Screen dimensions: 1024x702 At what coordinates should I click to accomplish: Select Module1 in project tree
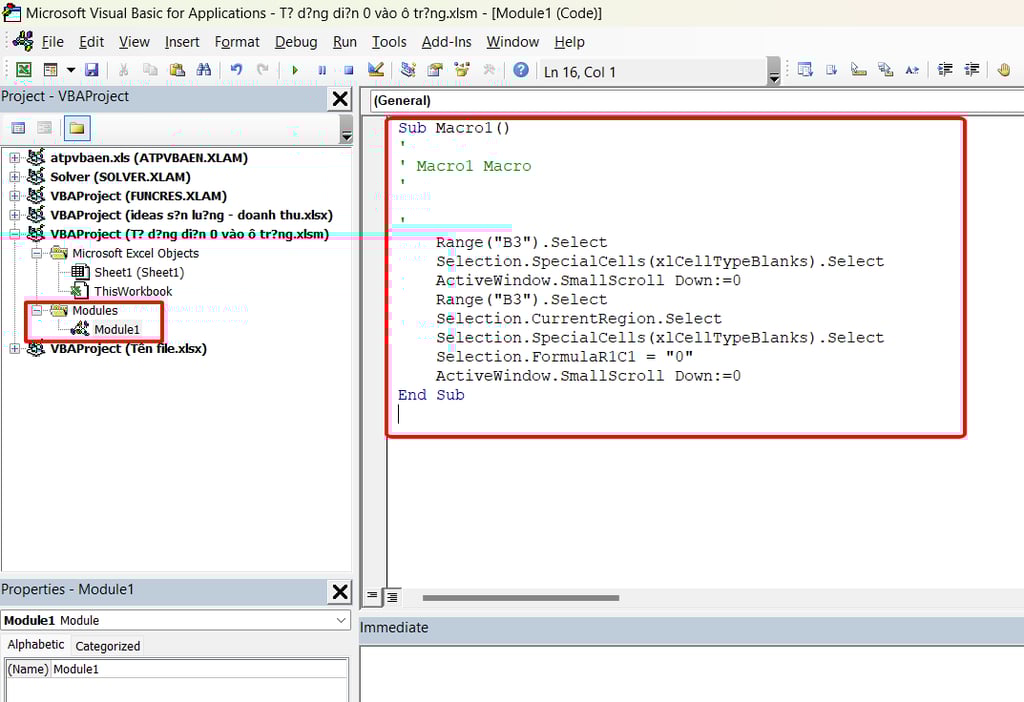click(117, 329)
